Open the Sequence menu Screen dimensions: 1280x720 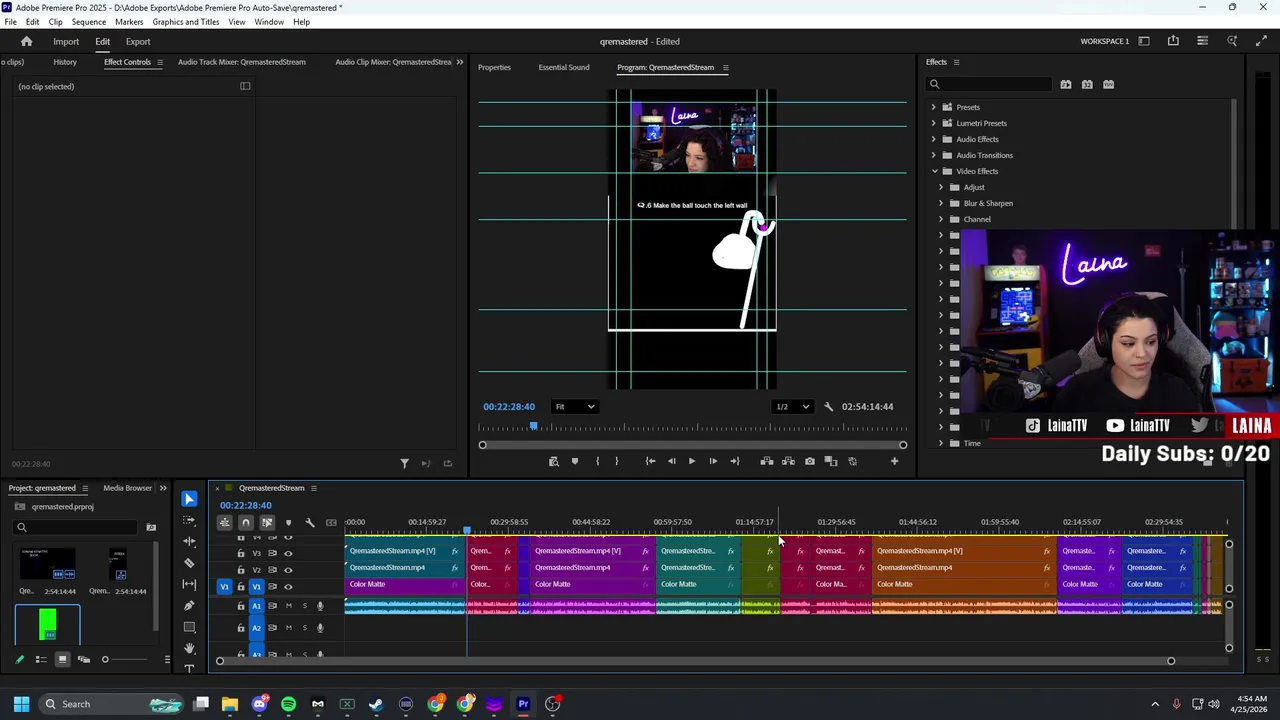click(89, 22)
